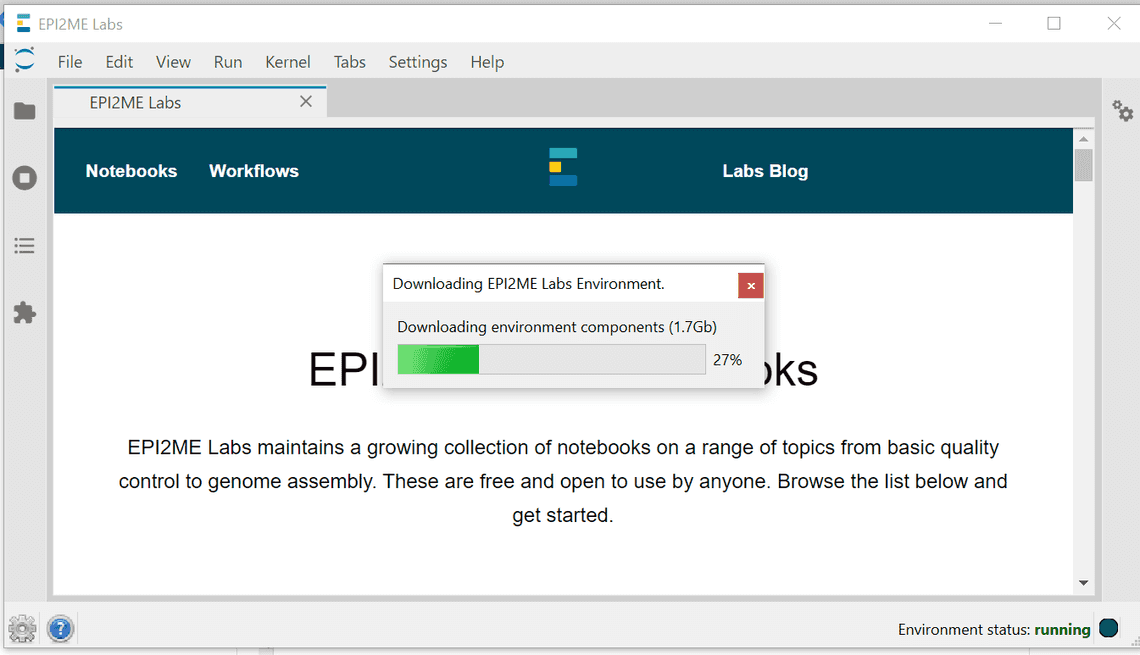Screen dimensions: 1140x655
Task: Close the EPI2ME Labs tab
Action: coord(306,101)
